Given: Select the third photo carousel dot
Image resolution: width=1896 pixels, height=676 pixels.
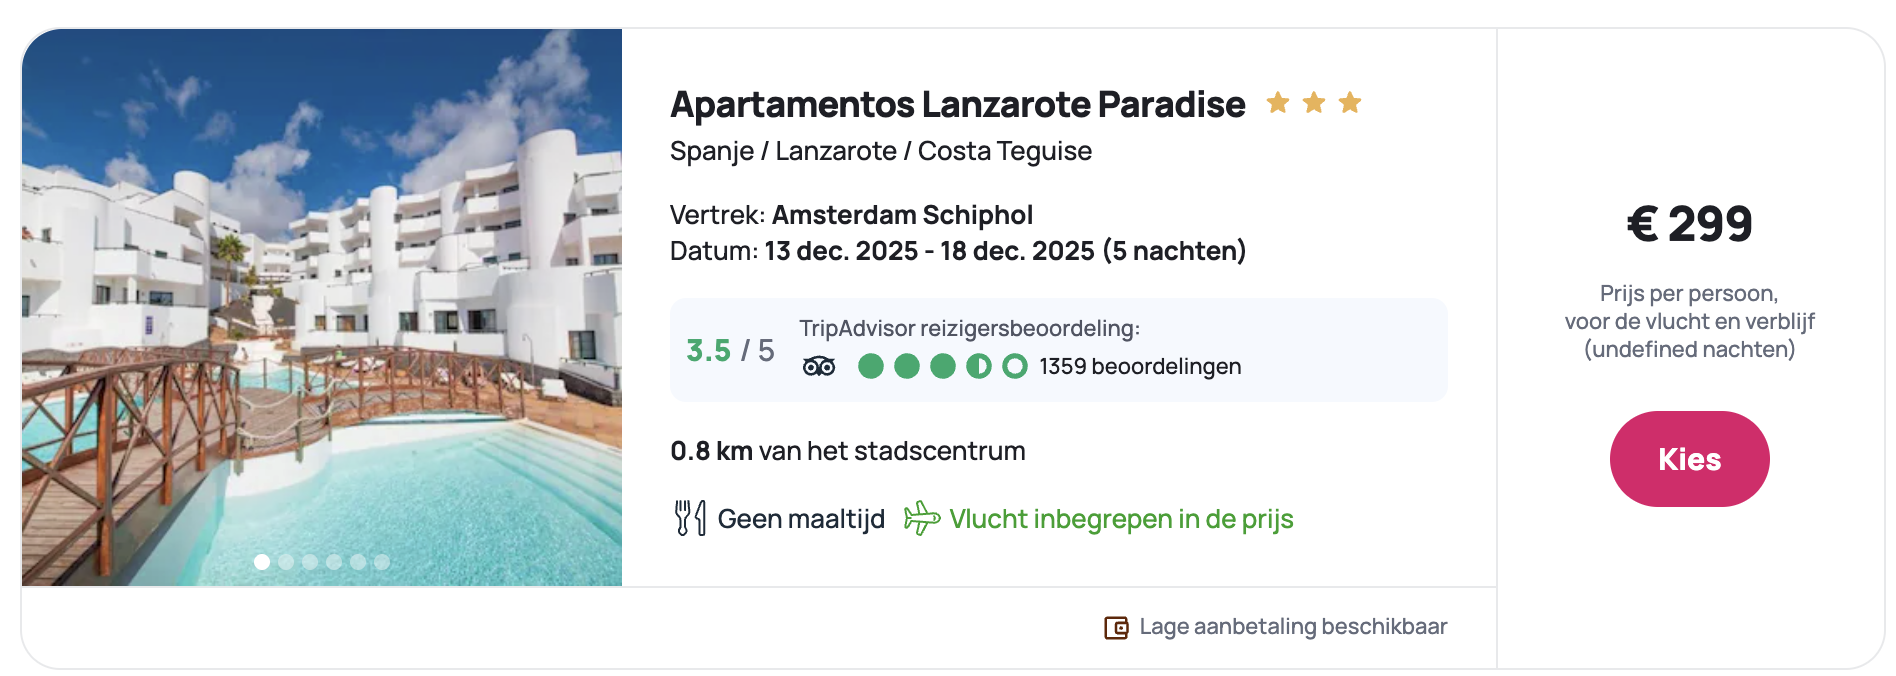Looking at the screenshot, I should (x=310, y=562).
